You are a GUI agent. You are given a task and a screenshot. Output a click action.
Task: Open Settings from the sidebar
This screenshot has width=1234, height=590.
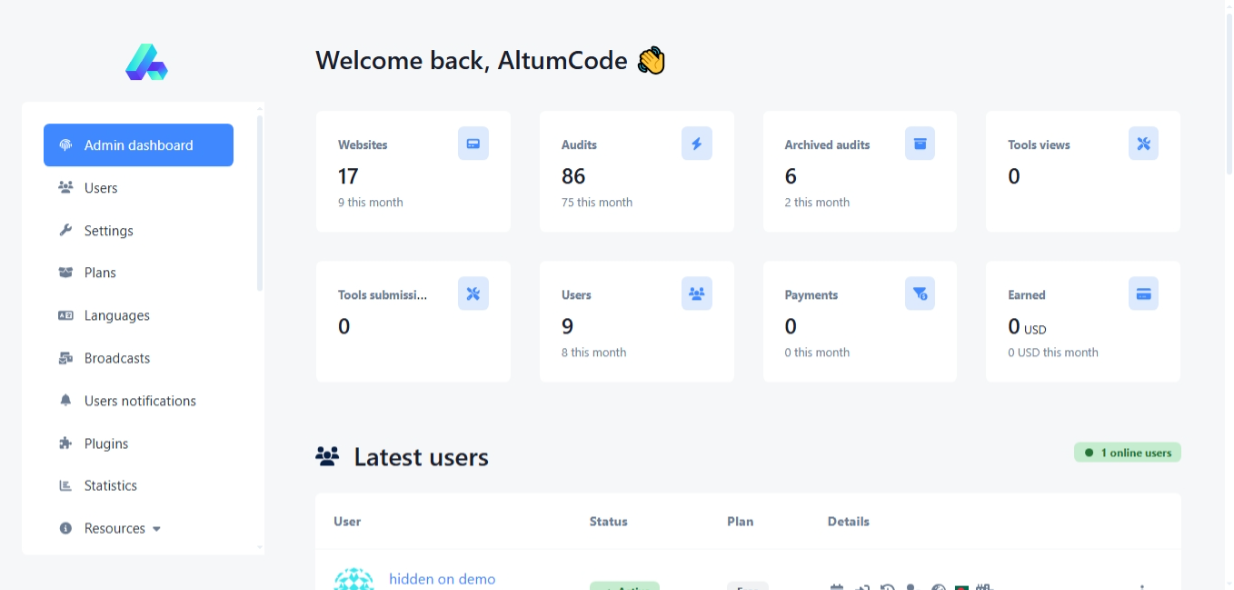(x=108, y=231)
